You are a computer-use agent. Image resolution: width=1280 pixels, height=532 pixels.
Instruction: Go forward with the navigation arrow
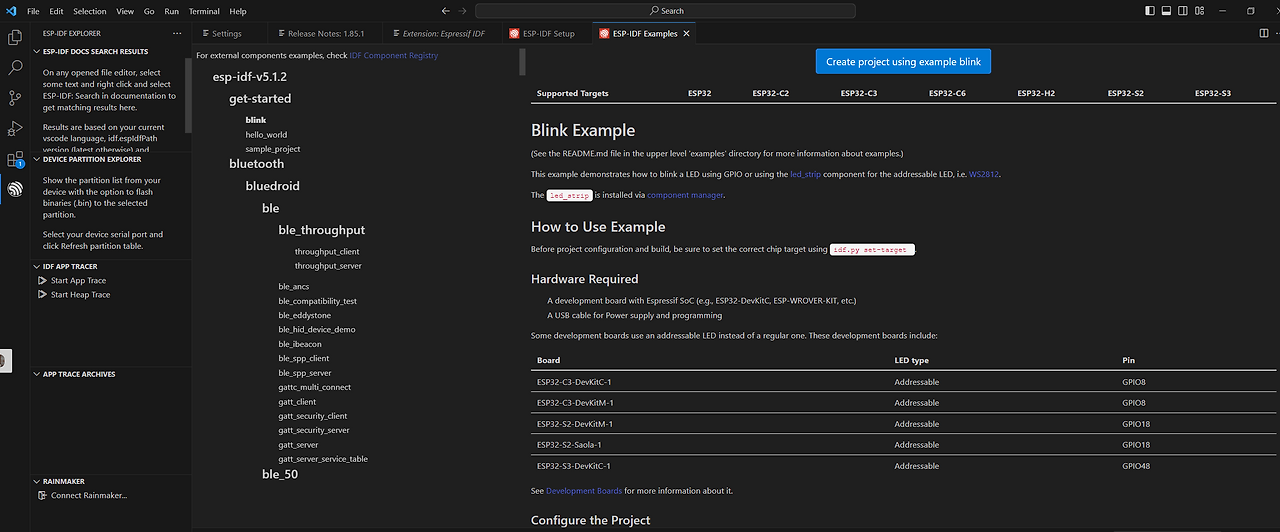463,11
